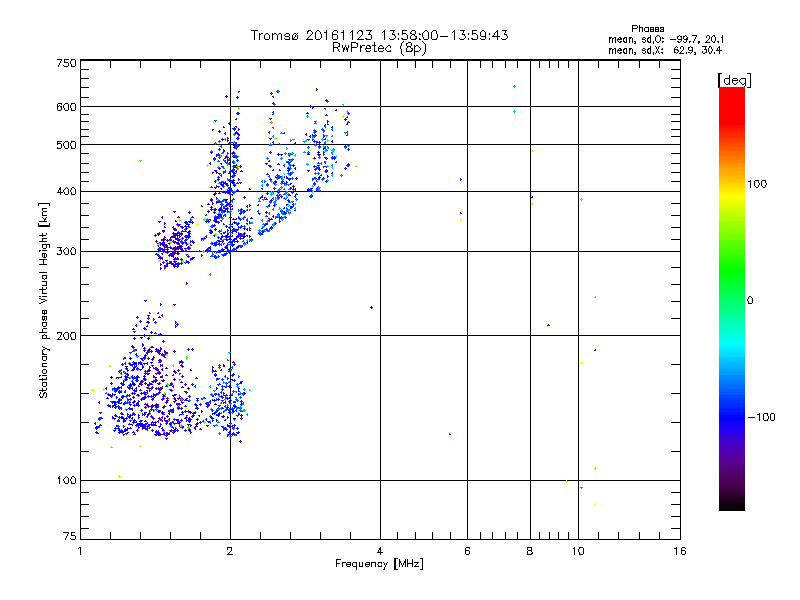Click the x-axis label 'Frequency [MHz]'

click(379, 564)
